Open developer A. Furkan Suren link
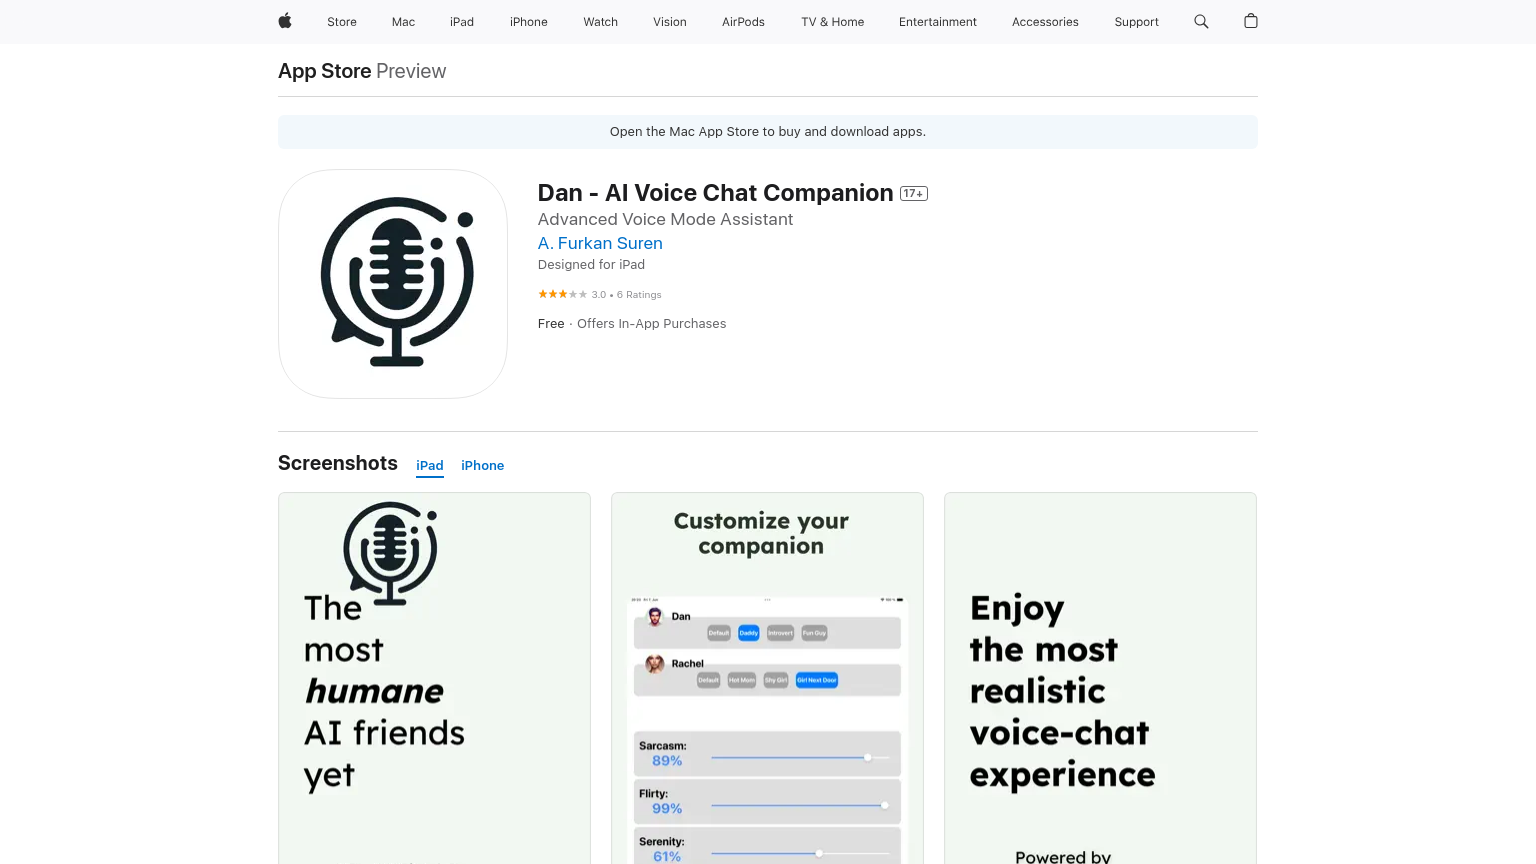Viewport: 1536px width, 864px height. pyautogui.click(x=600, y=243)
